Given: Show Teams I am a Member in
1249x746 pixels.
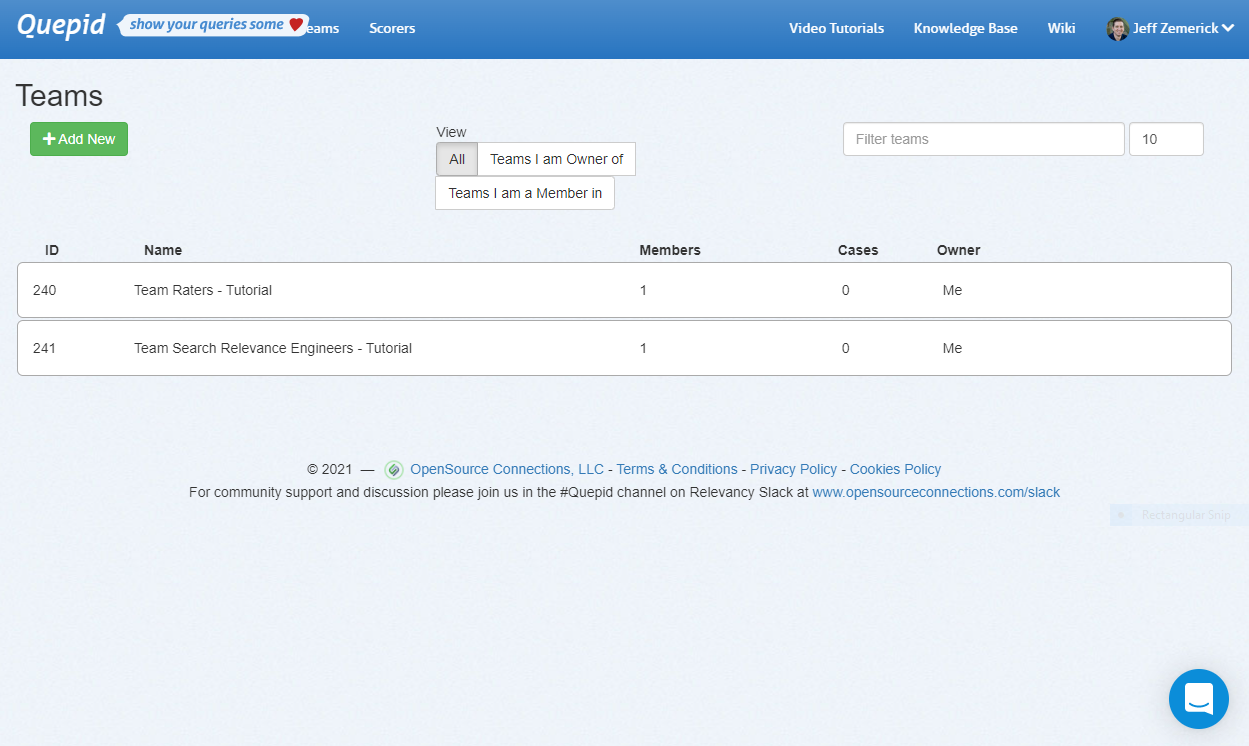Looking at the screenshot, I should click(525, 193).
